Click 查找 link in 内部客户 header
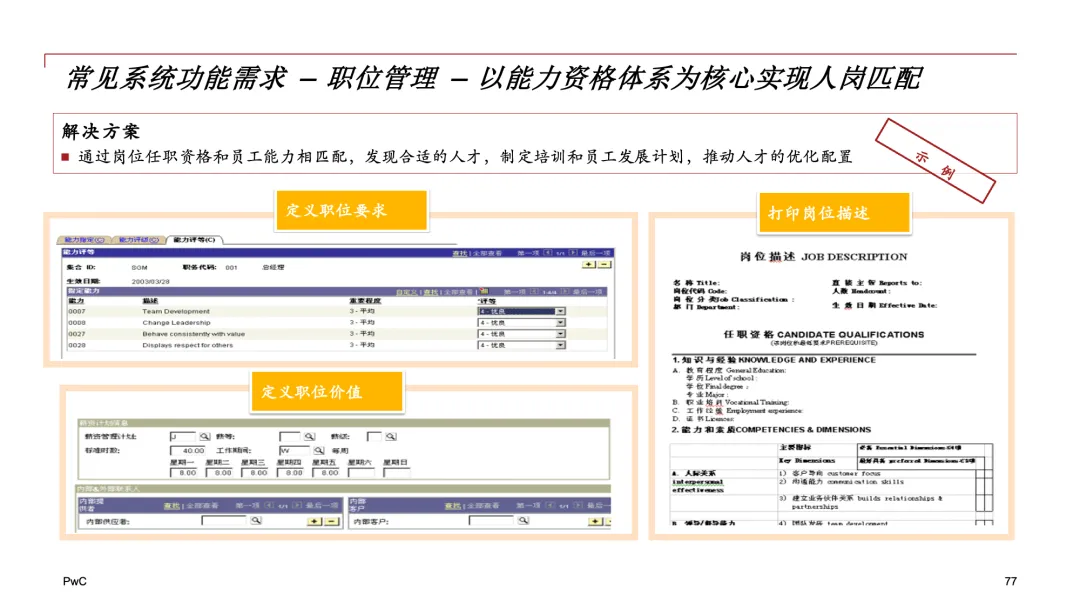Viewport: 1080px width, 608px height. pos(453,505)
